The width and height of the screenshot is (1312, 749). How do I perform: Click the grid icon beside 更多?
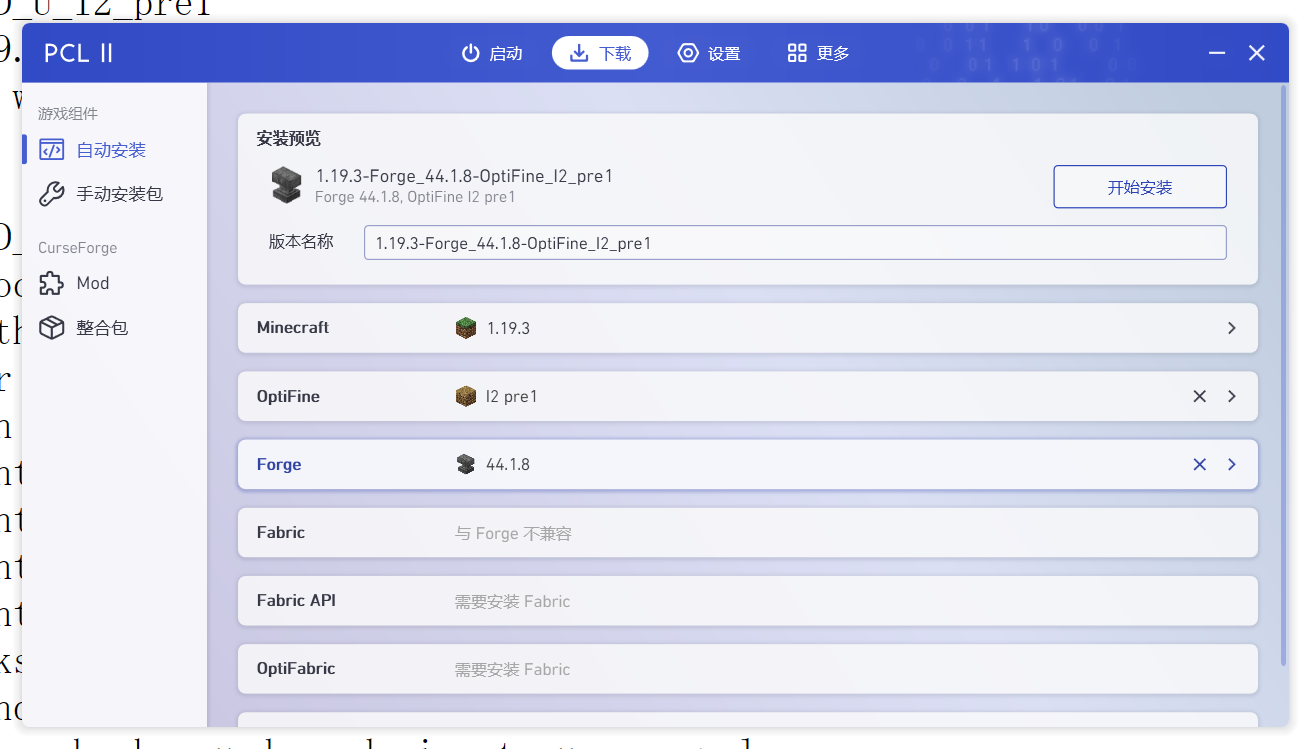[797, 53]
